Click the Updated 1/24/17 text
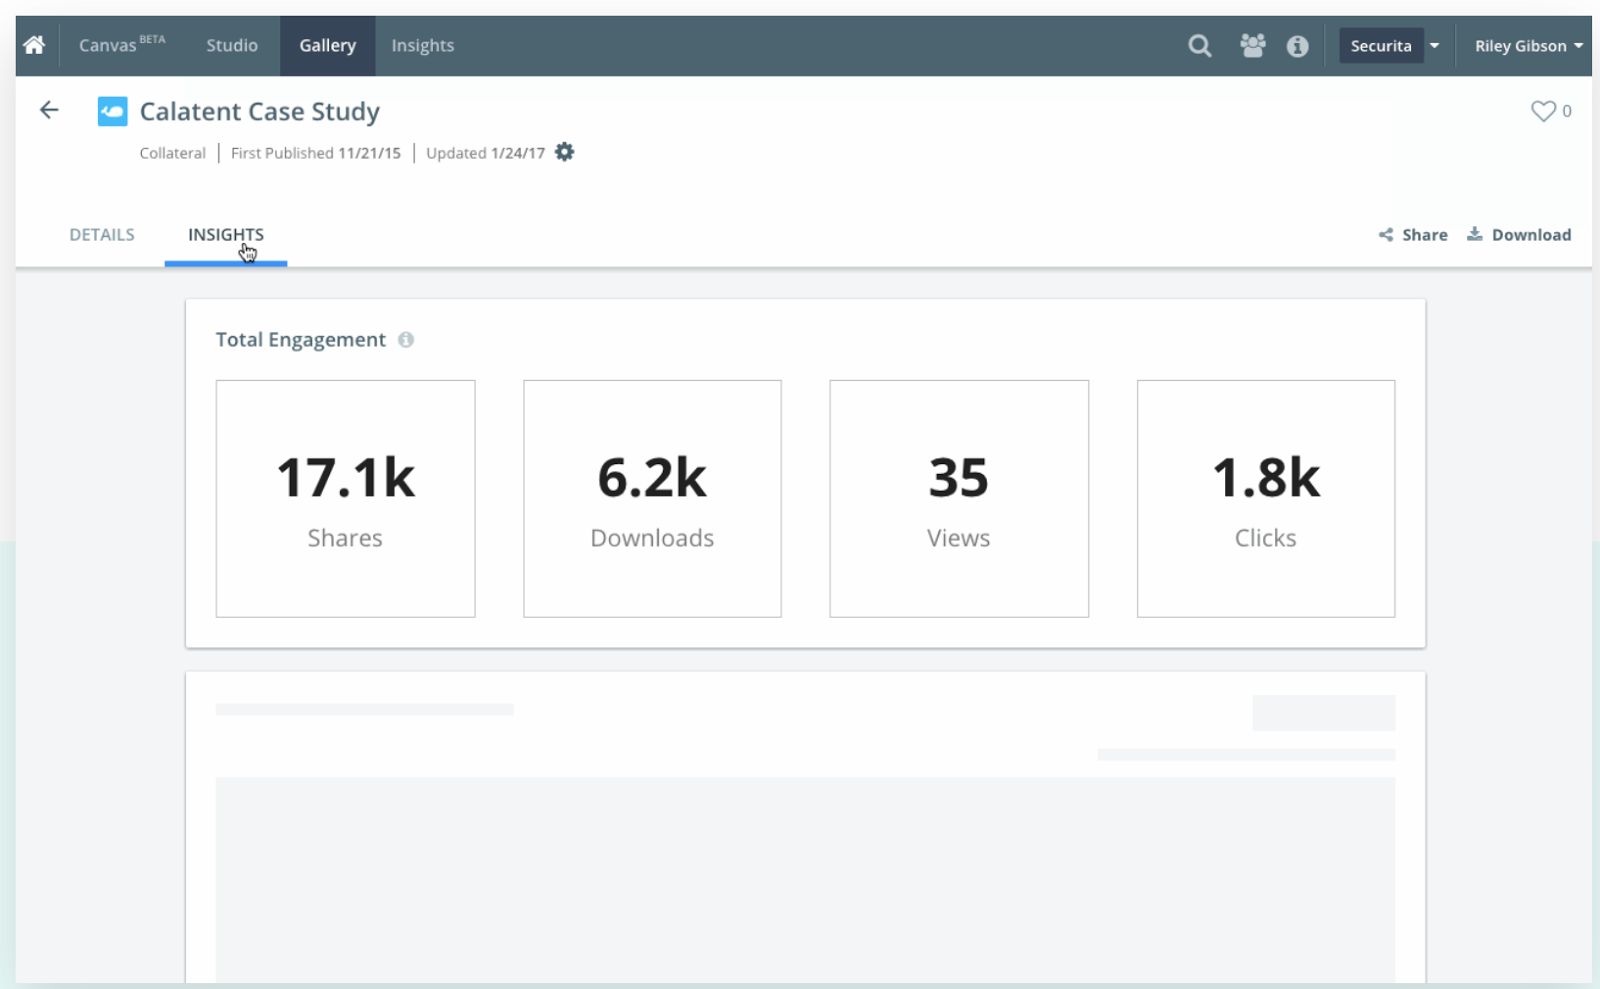This screenshot has width=1600, height=989. tap(485, 153)
